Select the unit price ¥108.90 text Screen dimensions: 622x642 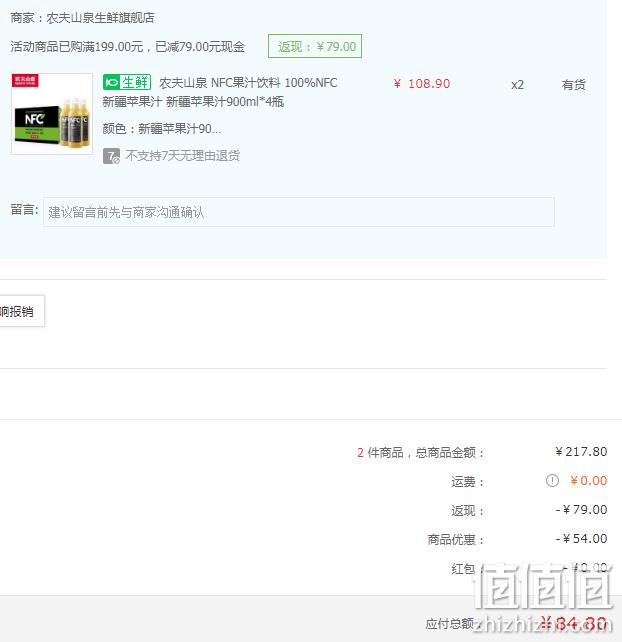pyautogui.click(x=422, y=84)
